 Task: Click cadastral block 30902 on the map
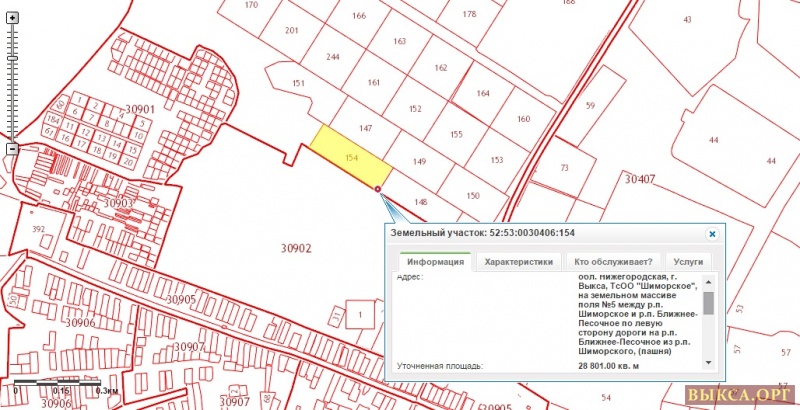pos(296,247)
